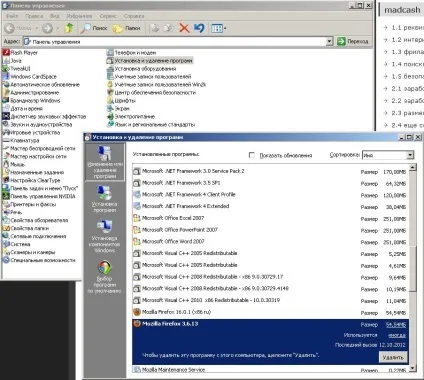The height and width of the screenshot is (380, 424).
Task: Open the Вид menu
Action: click(55, 16)
